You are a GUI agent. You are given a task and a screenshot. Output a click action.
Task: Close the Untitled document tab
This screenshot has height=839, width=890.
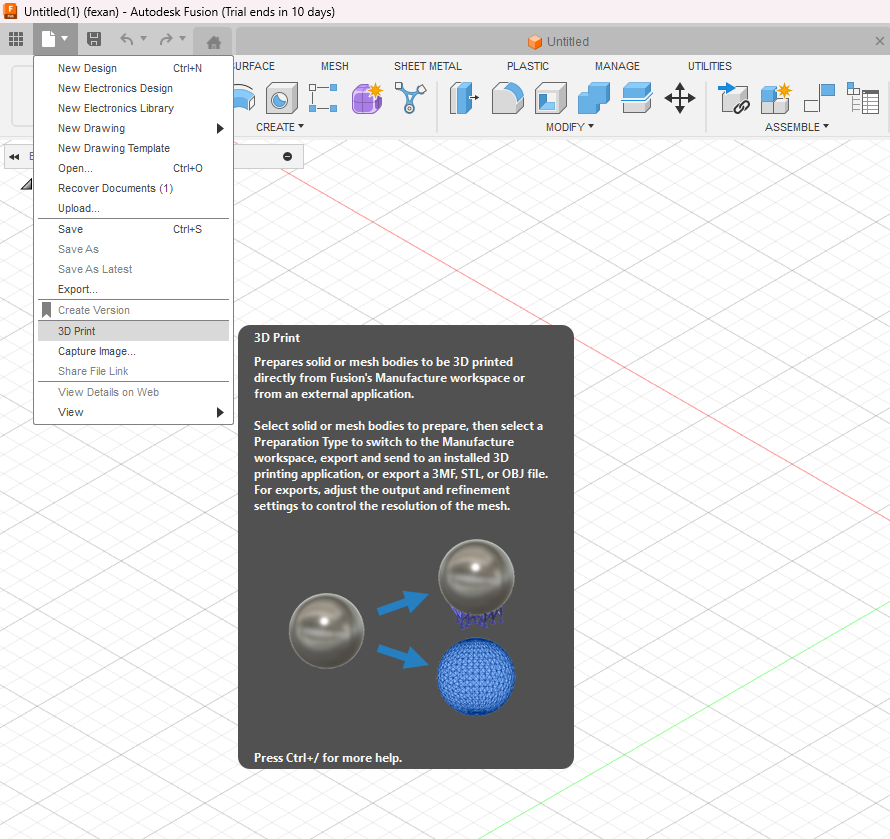879,41
